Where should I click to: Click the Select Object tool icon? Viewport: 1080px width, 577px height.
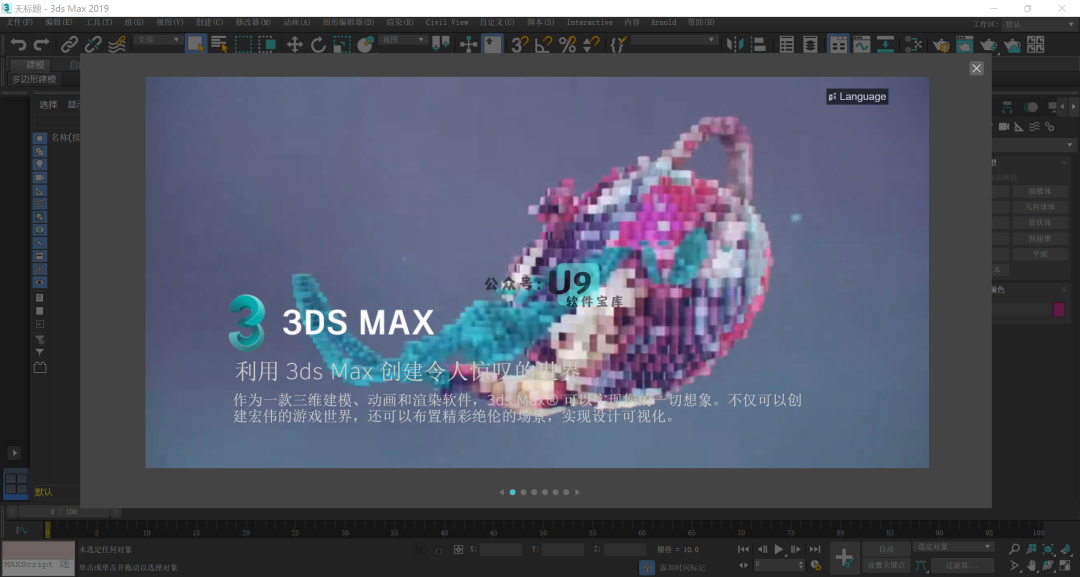196,44
